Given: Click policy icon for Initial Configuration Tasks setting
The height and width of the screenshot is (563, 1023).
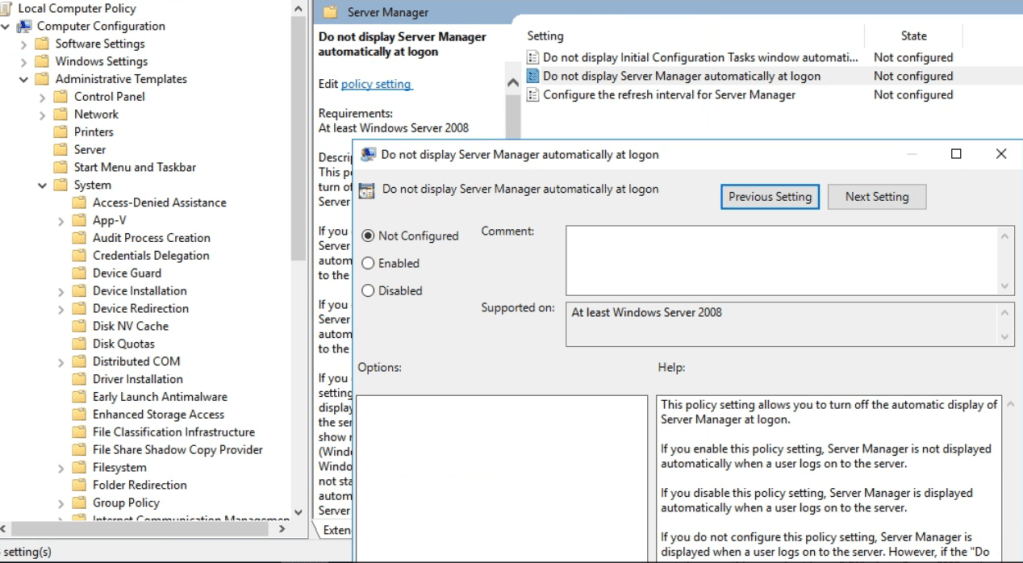Looking at the screenshot, I should (x=533, y=58).
